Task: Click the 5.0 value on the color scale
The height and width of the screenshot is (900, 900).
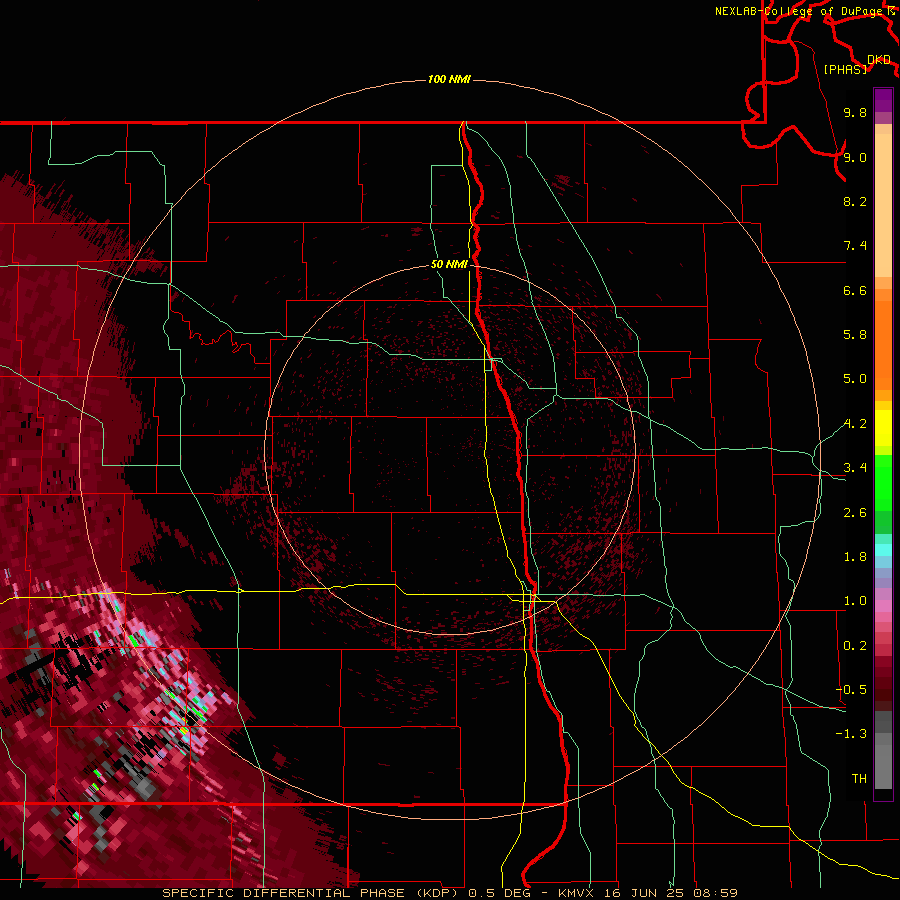Action: [855, 379]
